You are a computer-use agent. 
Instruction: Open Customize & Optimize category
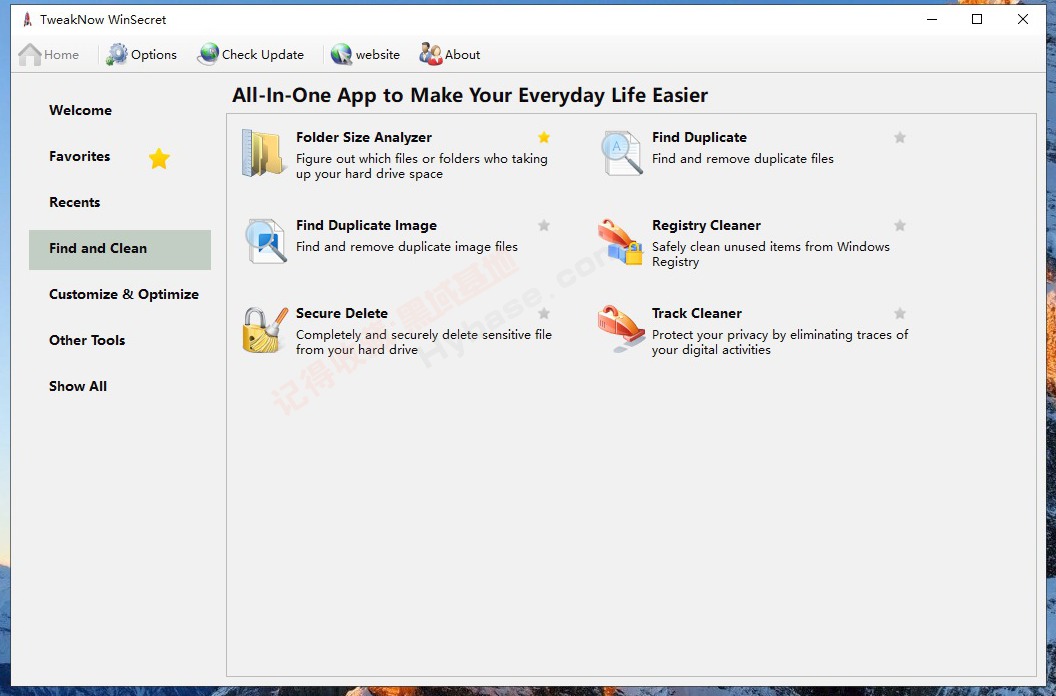click(124, 294)
